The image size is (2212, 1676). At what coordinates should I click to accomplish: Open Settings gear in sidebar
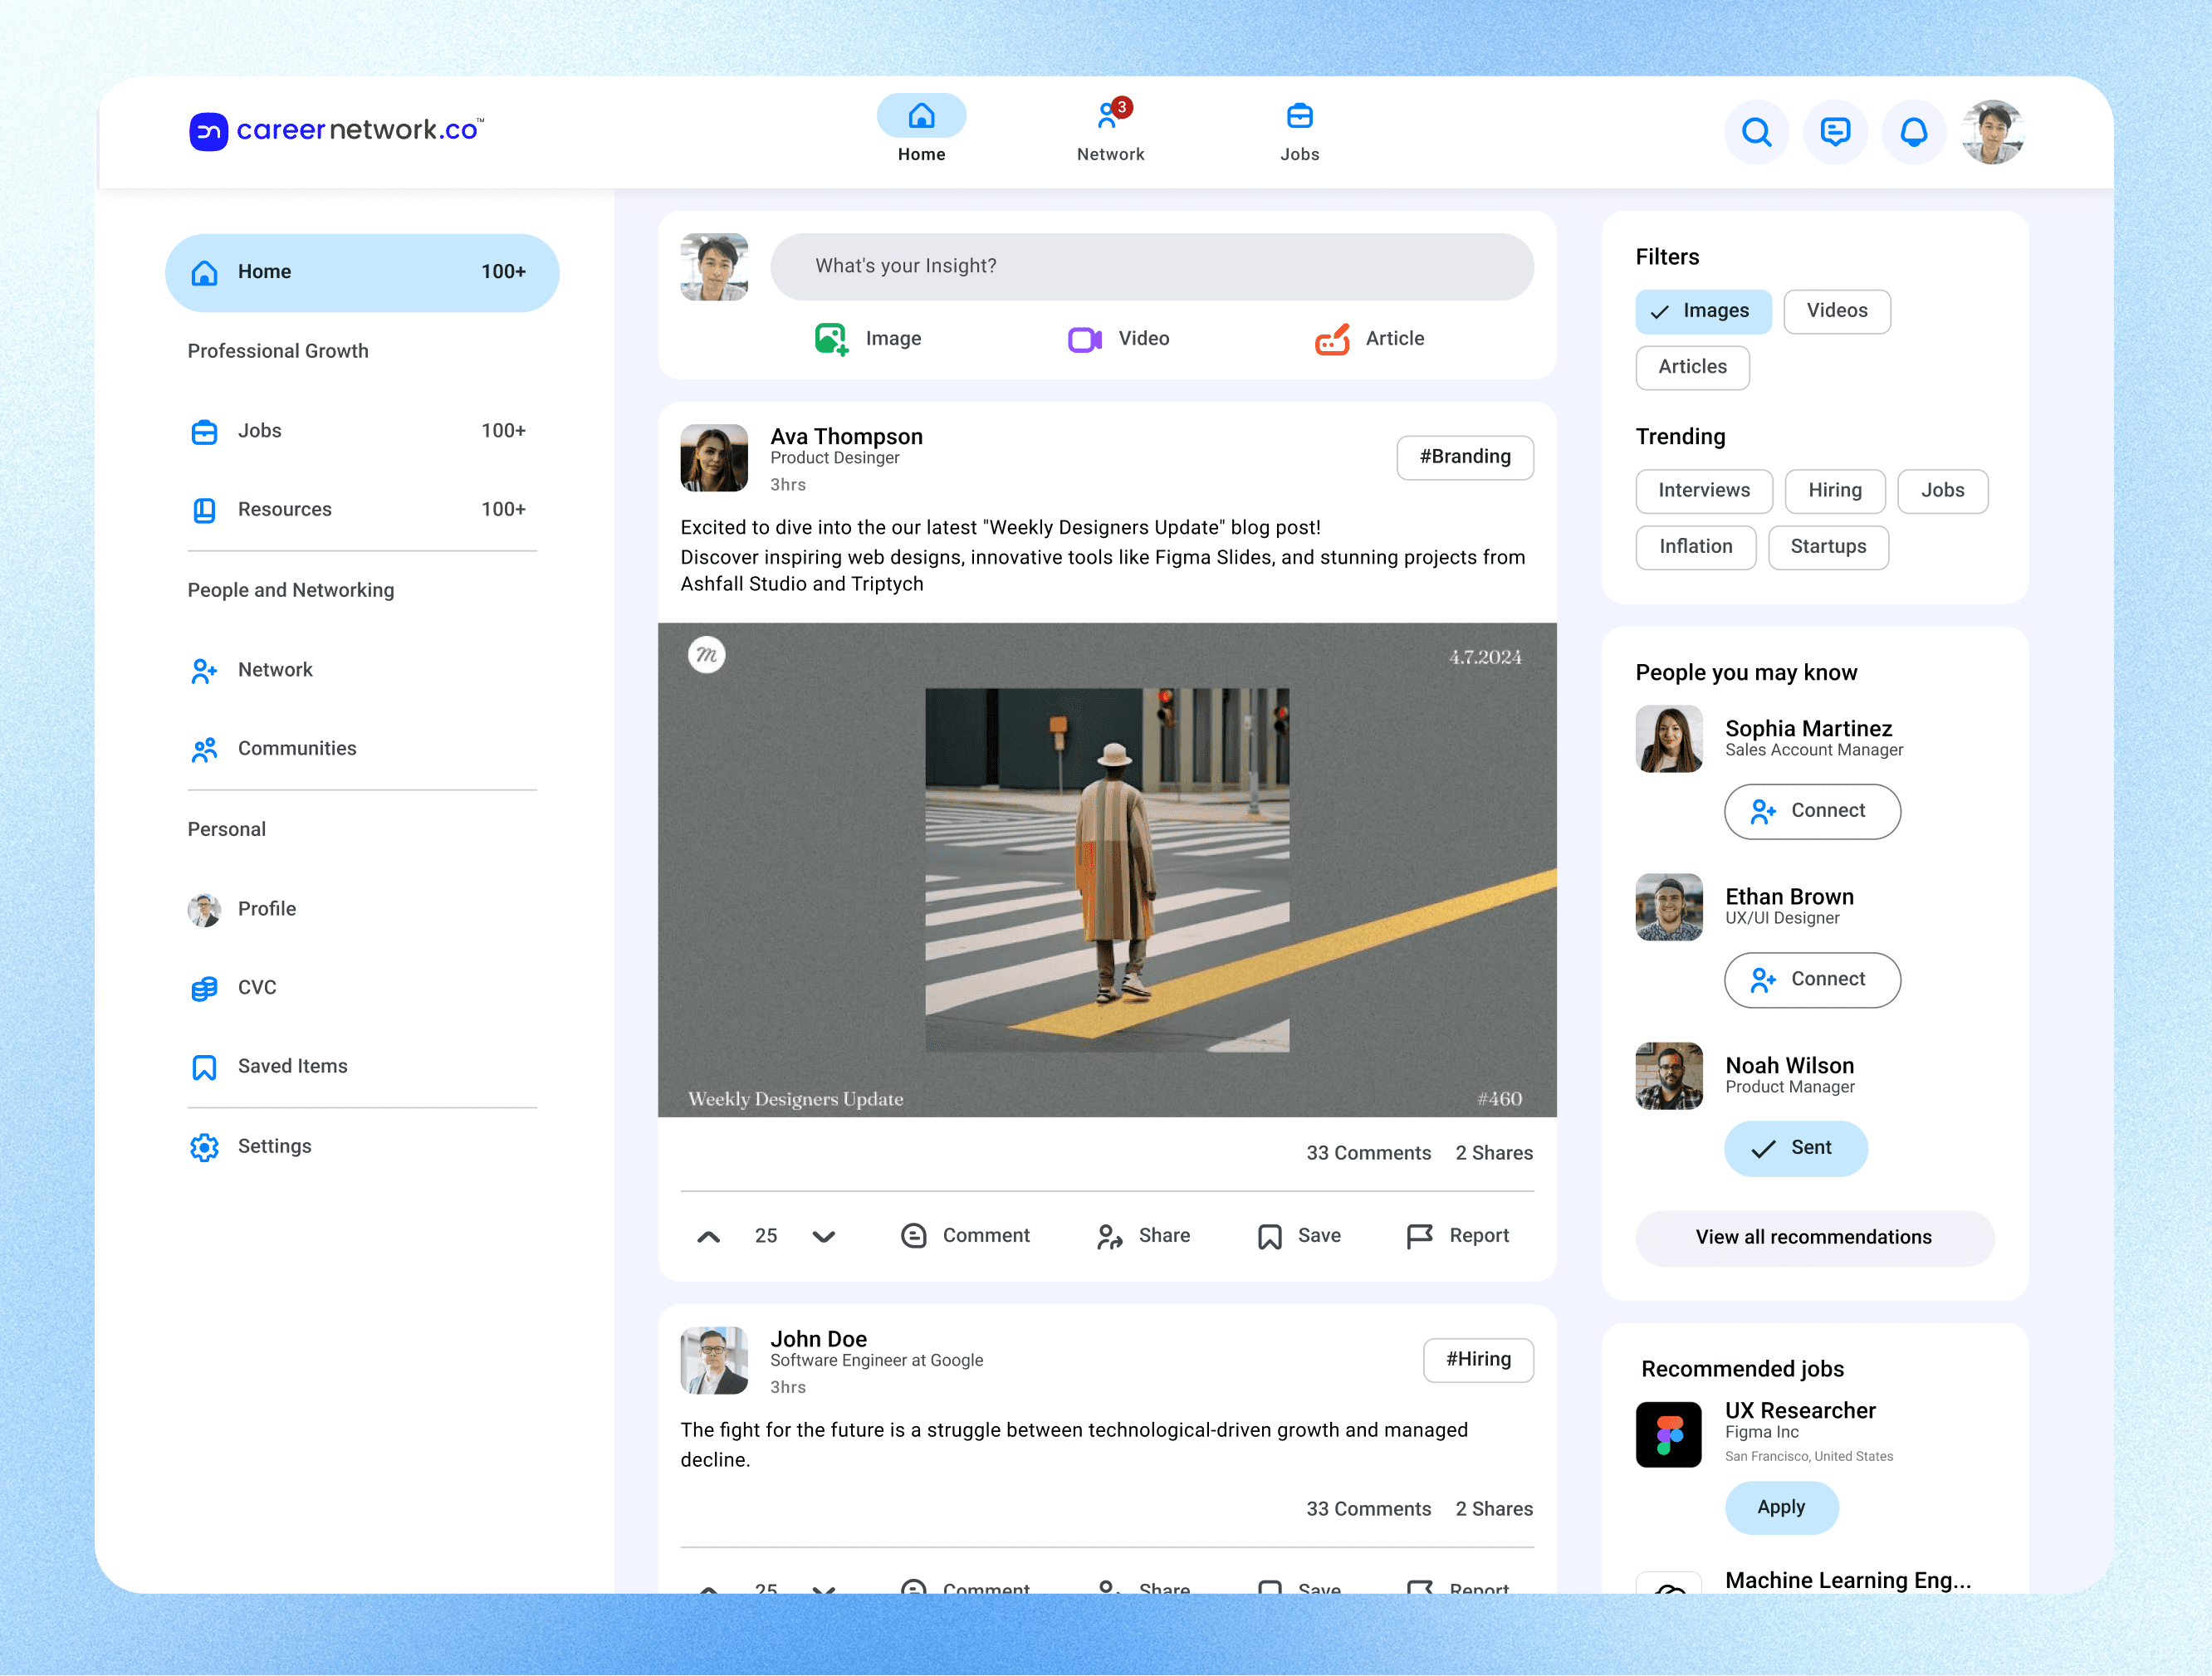(x=204, y=1146)
